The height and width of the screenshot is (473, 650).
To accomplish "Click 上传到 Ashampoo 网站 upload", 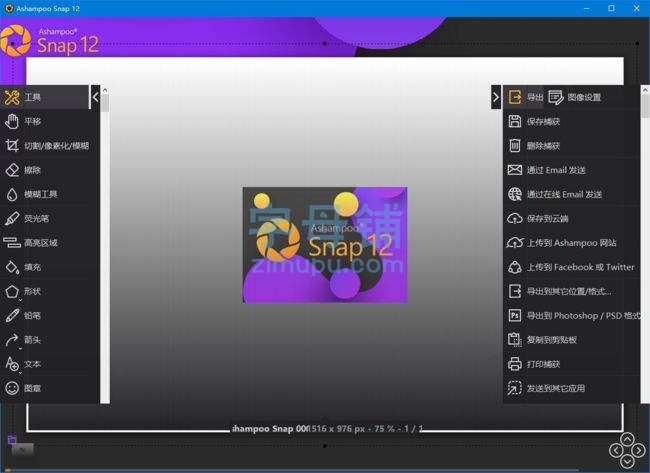I will pyautogui.click(x=572, y=243).
